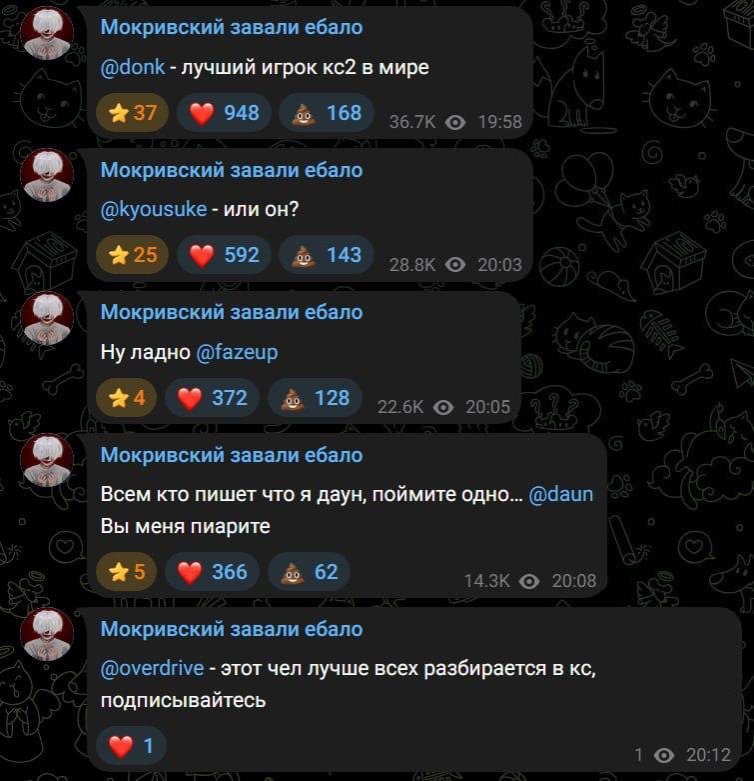Click the heart reaction showing 366
Screen dimensions: 754x781
(212, 571)
